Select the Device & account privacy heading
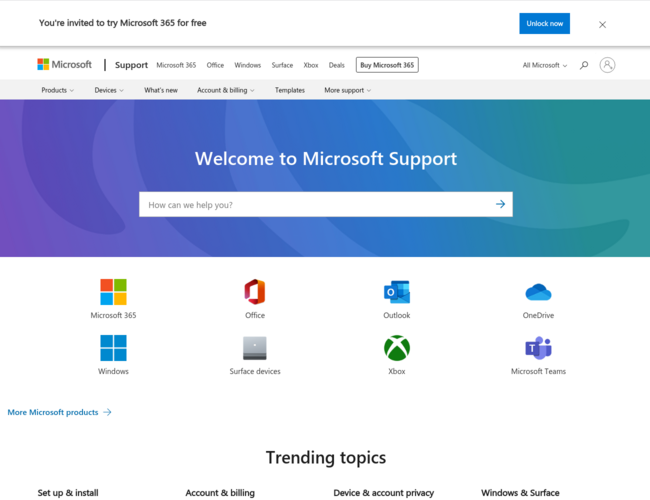650x500 pixels. click(x=383, y=493)
